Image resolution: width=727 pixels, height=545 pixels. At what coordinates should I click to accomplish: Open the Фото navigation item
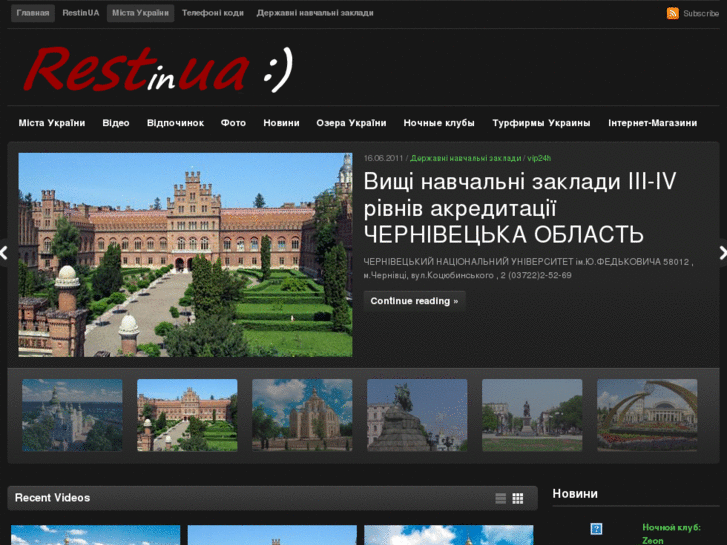point(233,123)
